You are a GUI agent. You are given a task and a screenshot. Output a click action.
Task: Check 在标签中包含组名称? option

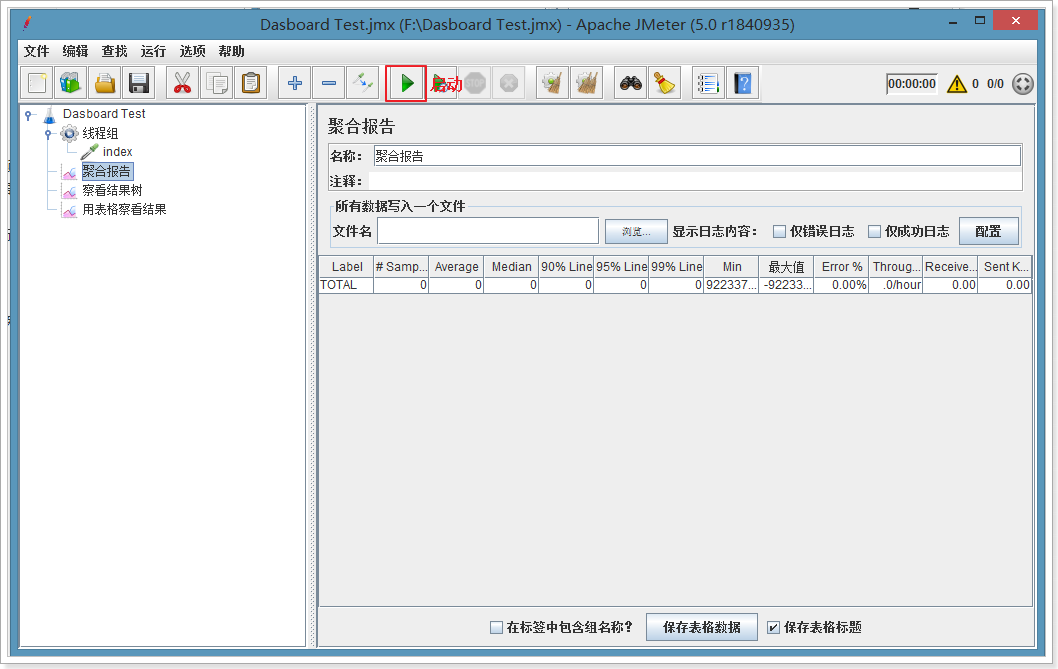tap(496, 627)
